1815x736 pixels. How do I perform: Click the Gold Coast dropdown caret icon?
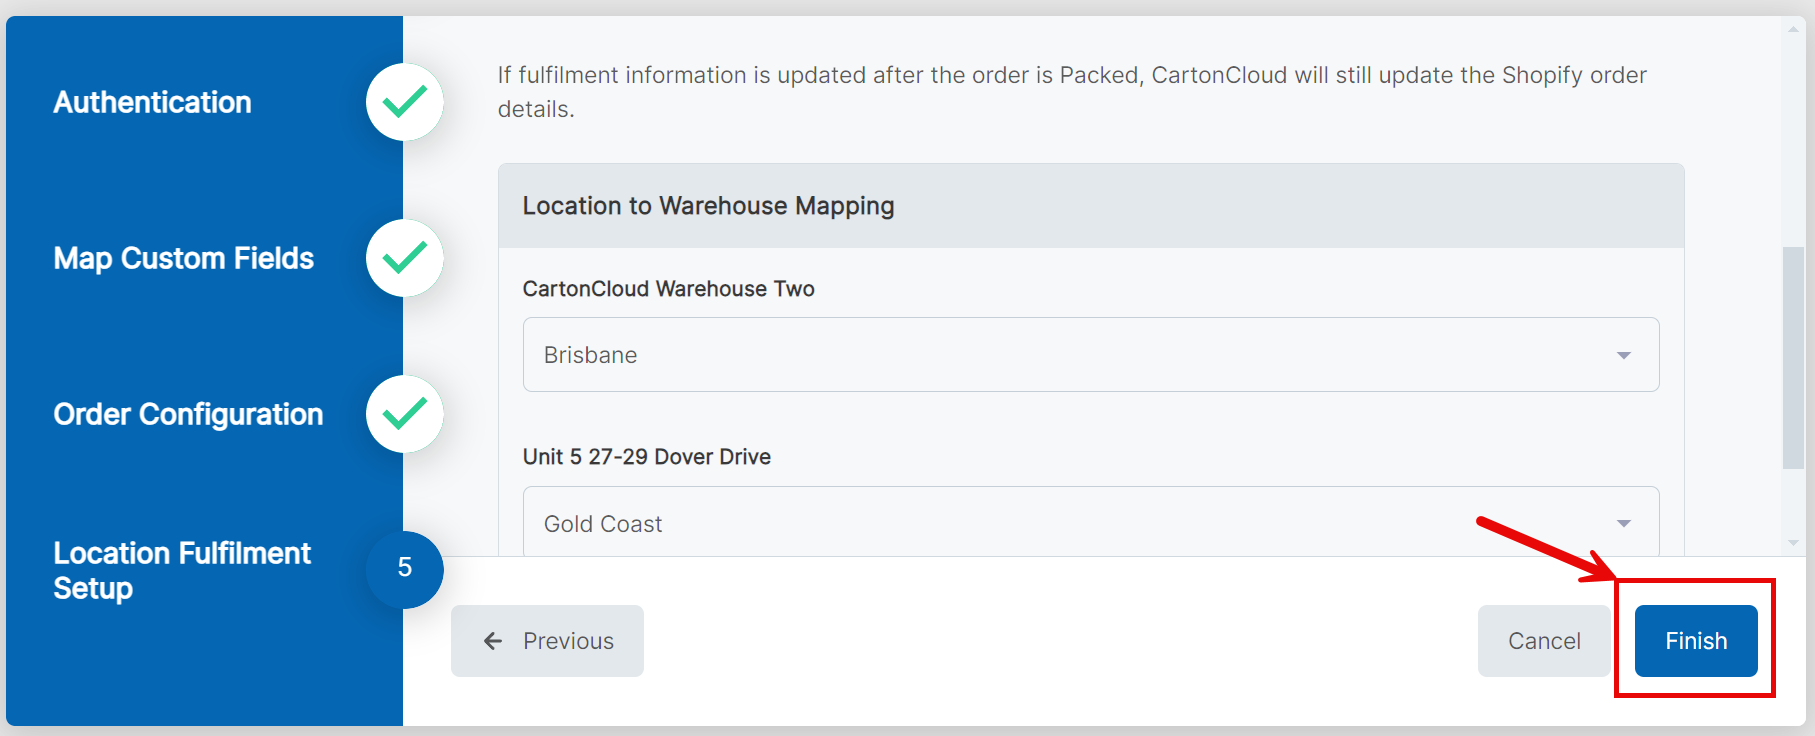pyautogui.click(x=1625, y=522)
